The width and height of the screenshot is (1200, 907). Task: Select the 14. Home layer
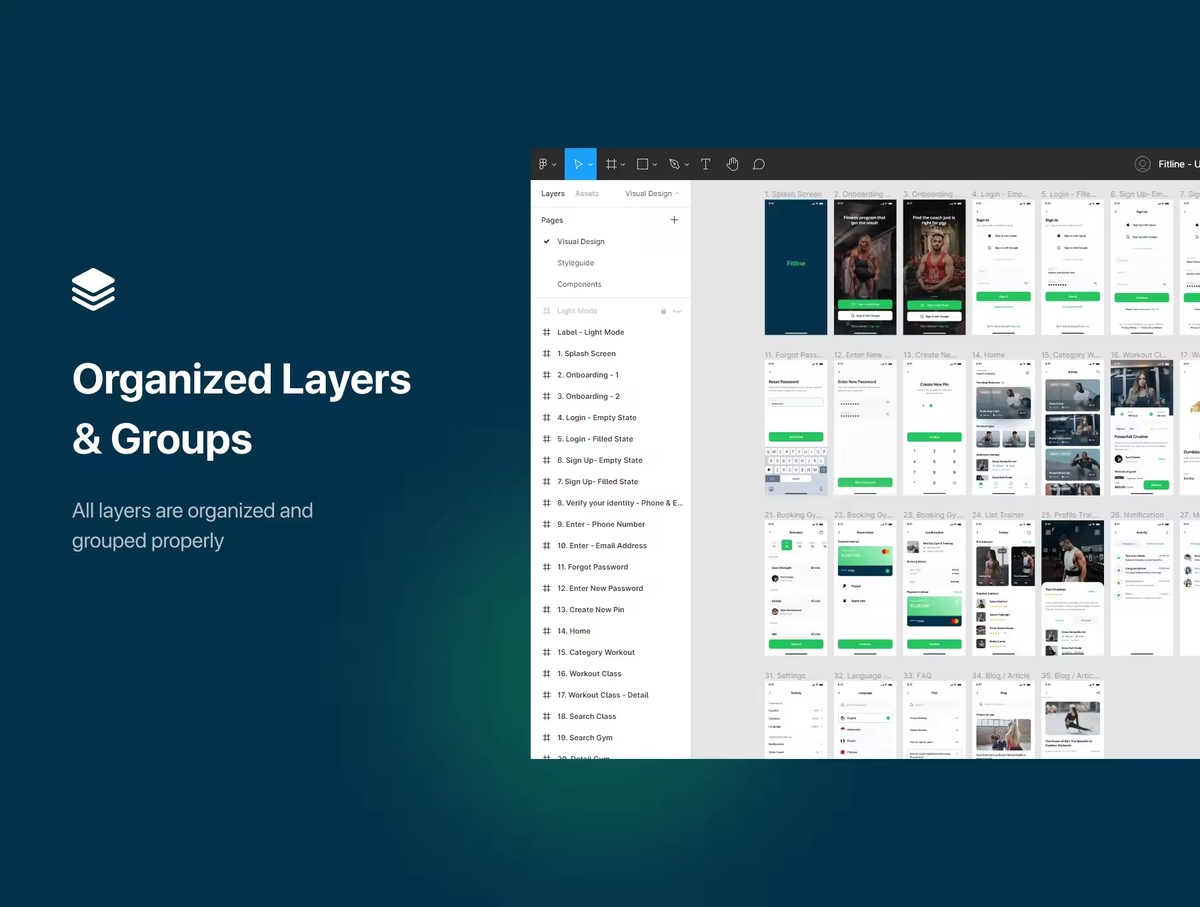click(574, 631)
